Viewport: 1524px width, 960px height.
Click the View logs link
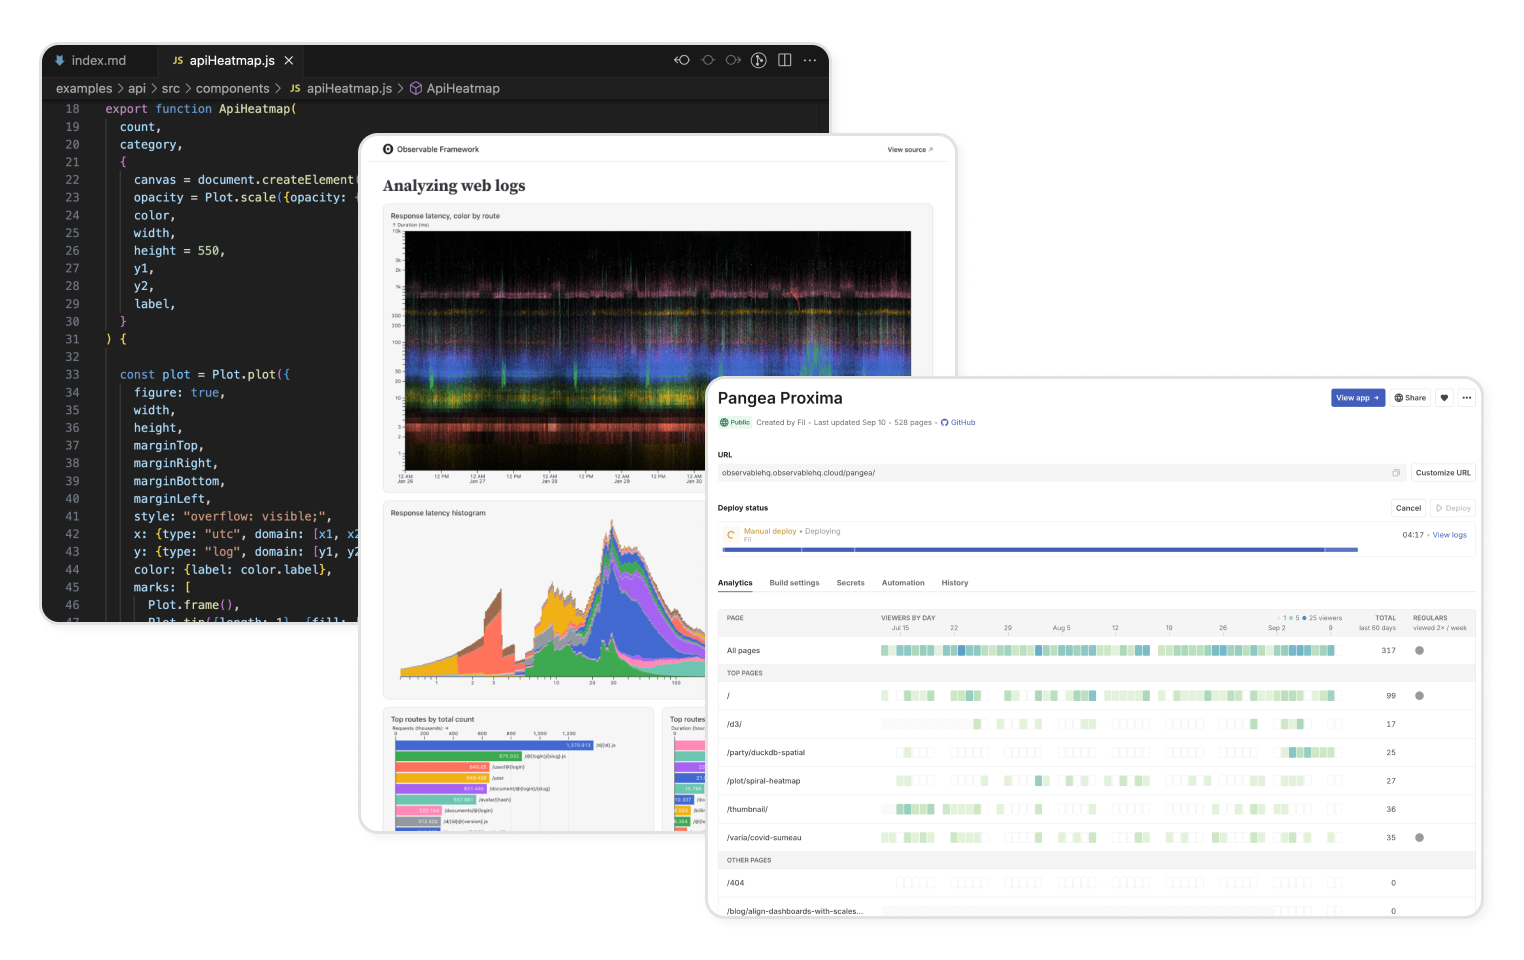(1449, 535)
